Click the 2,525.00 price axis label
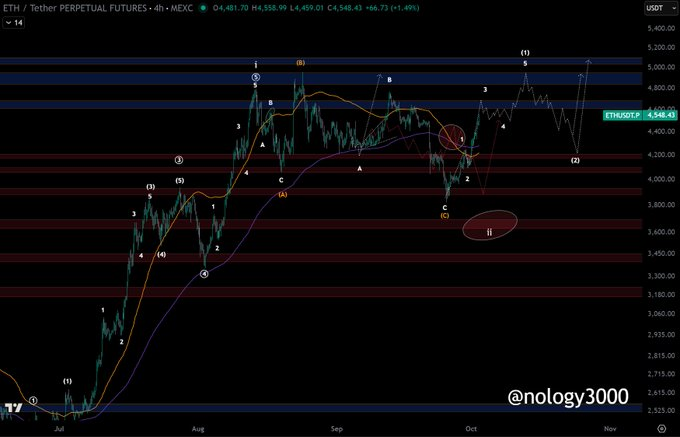Image resolution: width=680 pixels, height=437 pixels. click(661, 410)
